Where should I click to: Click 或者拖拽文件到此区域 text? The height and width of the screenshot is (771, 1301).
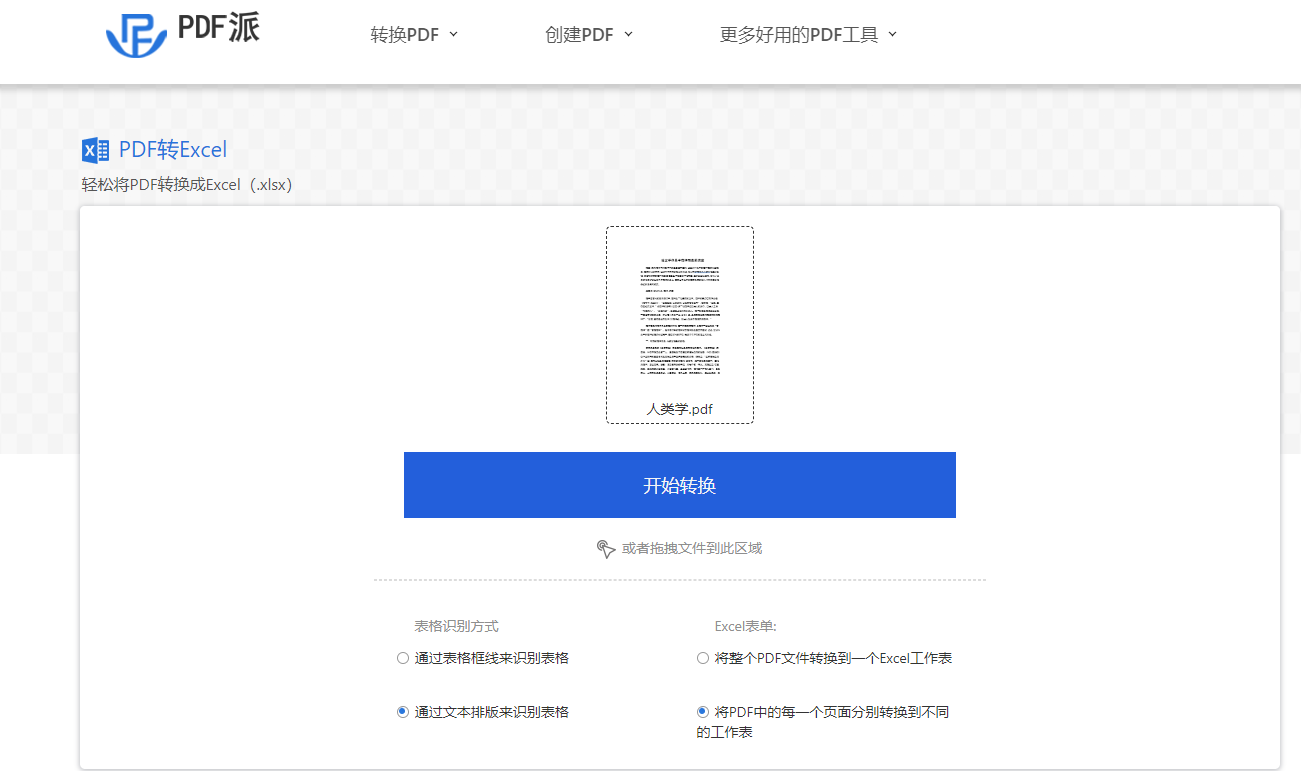coord(692,548)
